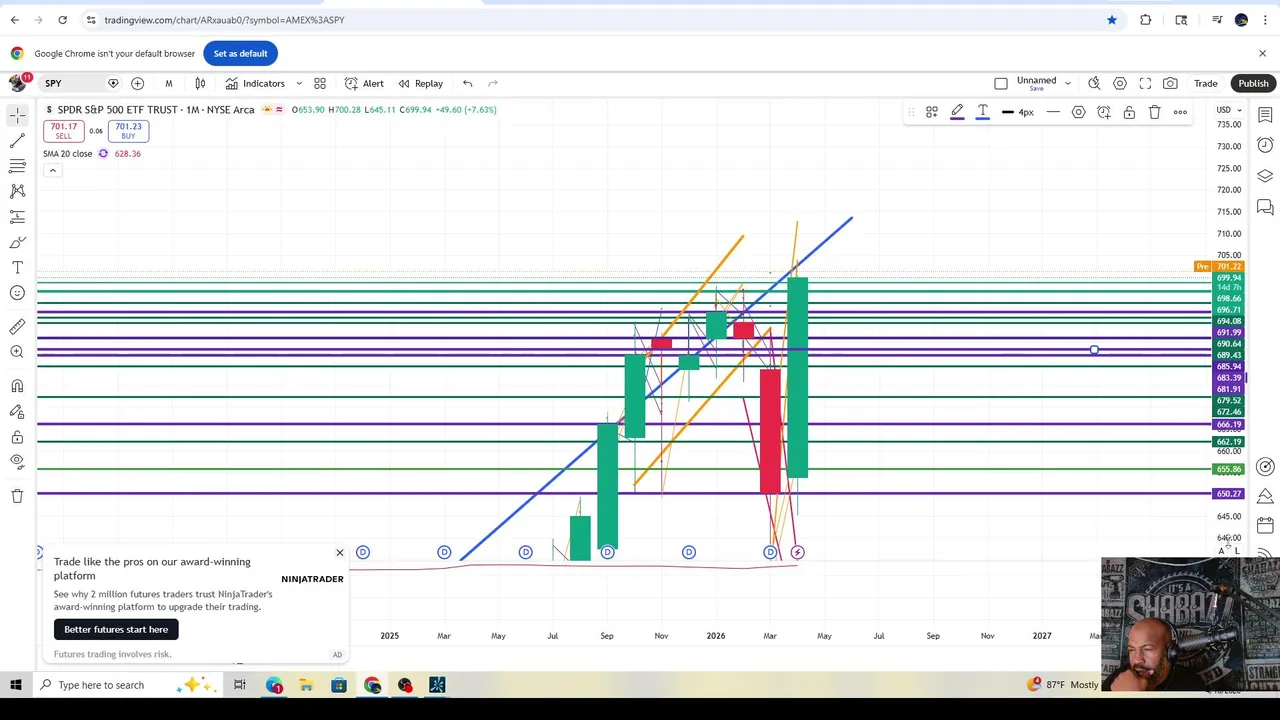Collapse the indicator legend chevron
Screen dimensions: 1280x720
click(x=53, y=170)
